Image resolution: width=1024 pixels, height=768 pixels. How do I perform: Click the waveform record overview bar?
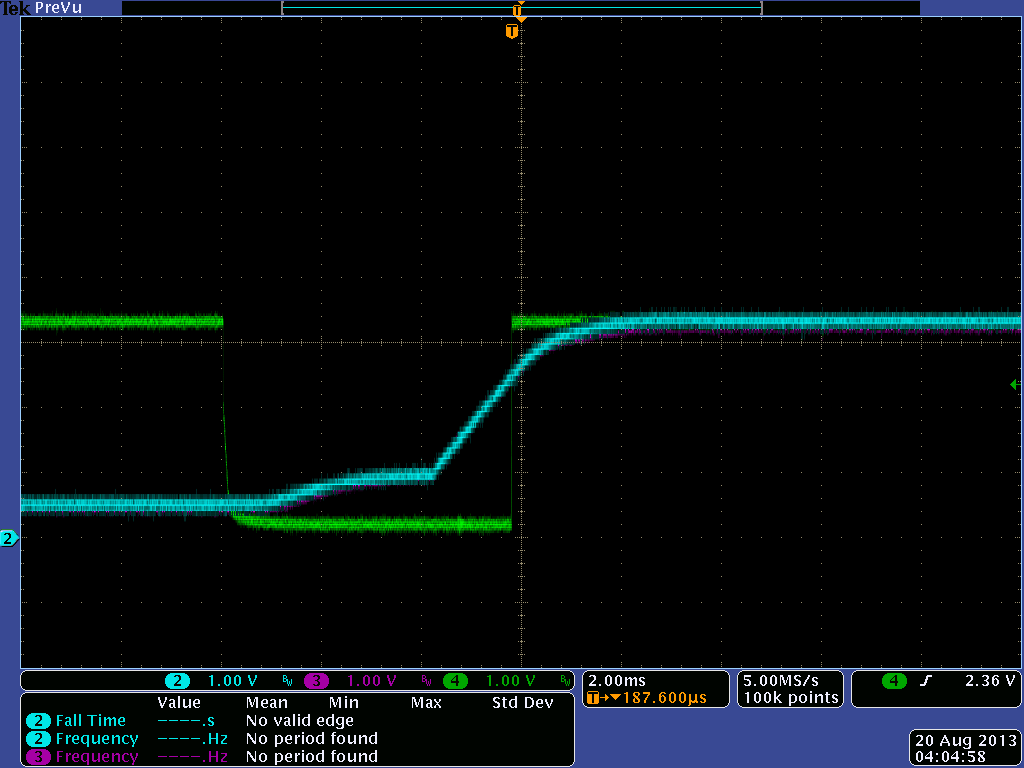point(522,8)
